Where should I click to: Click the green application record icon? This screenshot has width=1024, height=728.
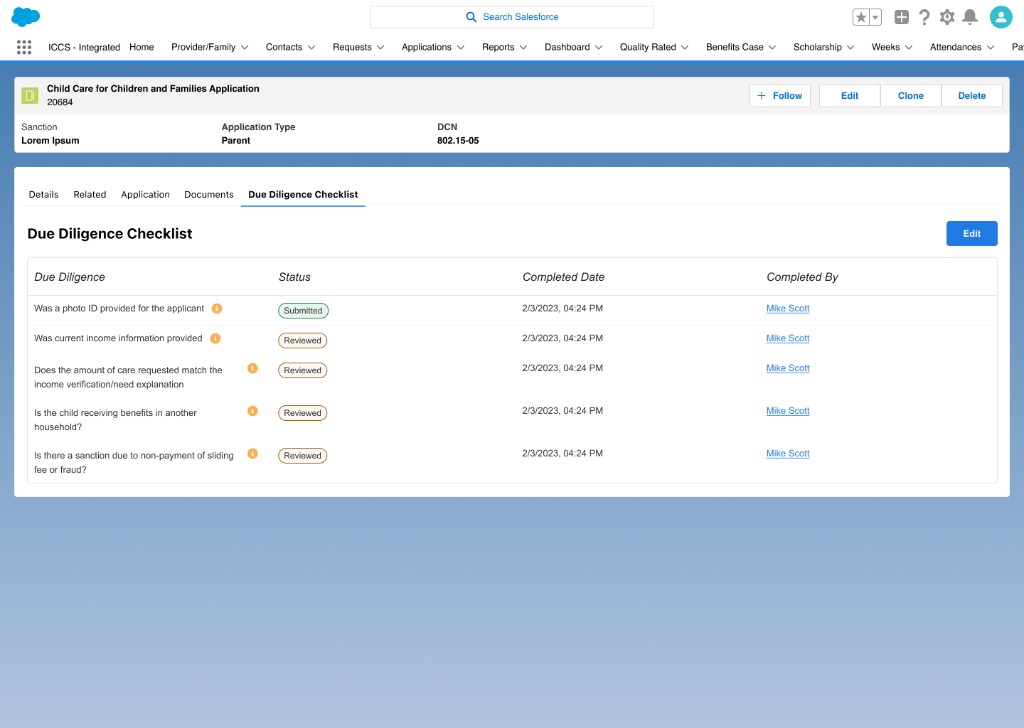[29, 95]
